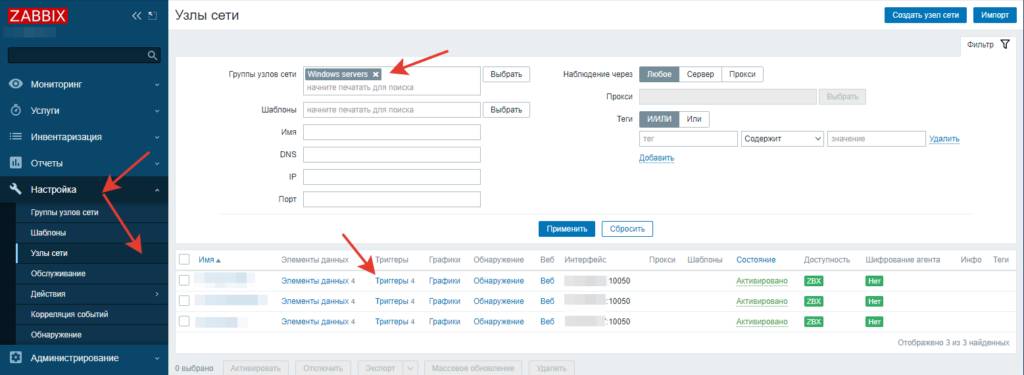Click Создать узел сети button
Viewport: 1024px width, 375px height.
pos(925,15)
